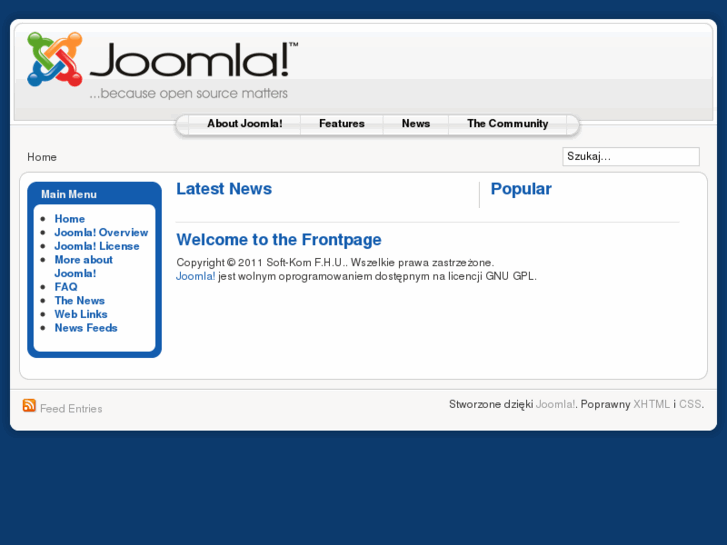Open FAQ in Main Menu

[66, 287]
